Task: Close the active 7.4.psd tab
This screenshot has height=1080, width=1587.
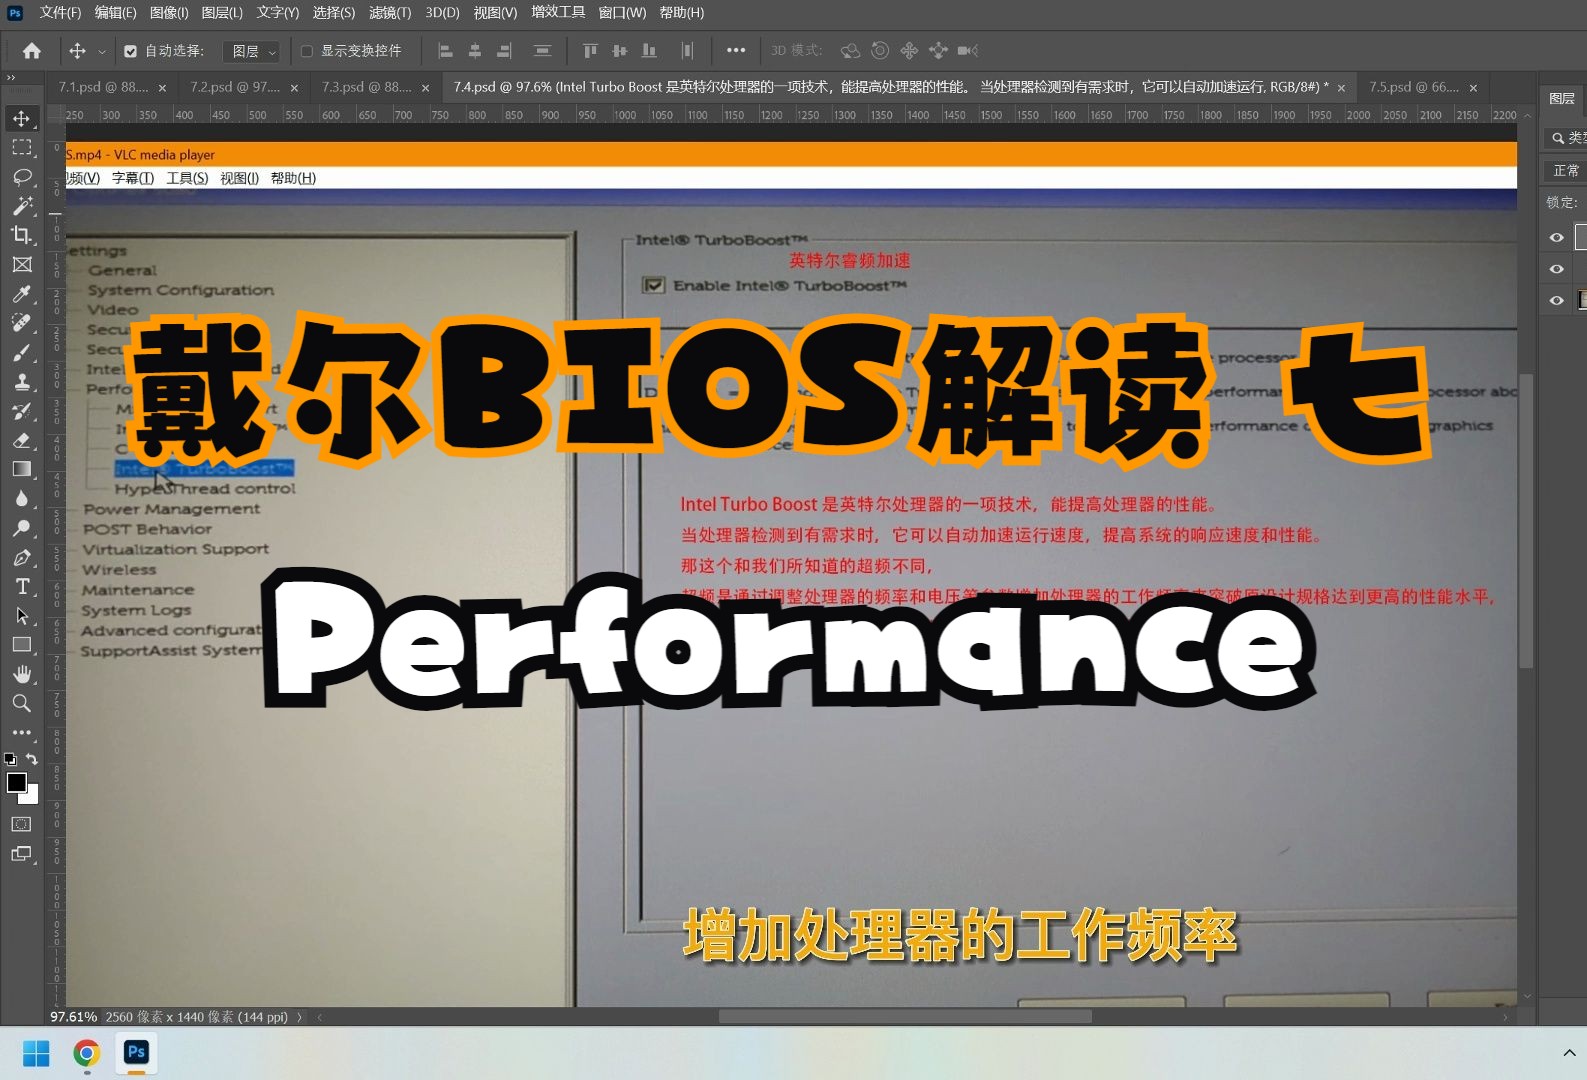Action: pos(1341,88)
